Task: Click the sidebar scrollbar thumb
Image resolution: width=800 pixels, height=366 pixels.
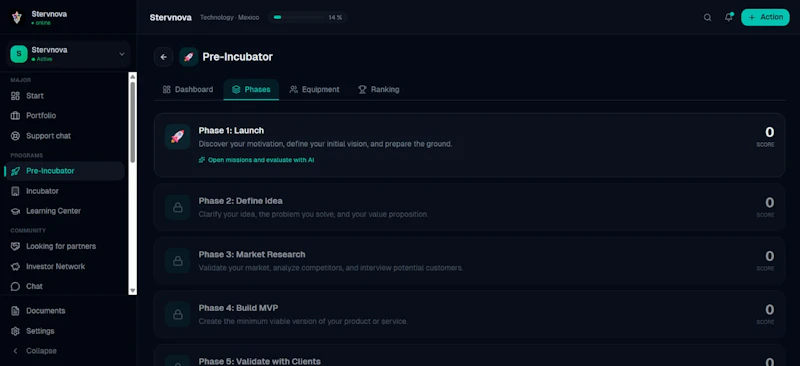Action: 133,122
